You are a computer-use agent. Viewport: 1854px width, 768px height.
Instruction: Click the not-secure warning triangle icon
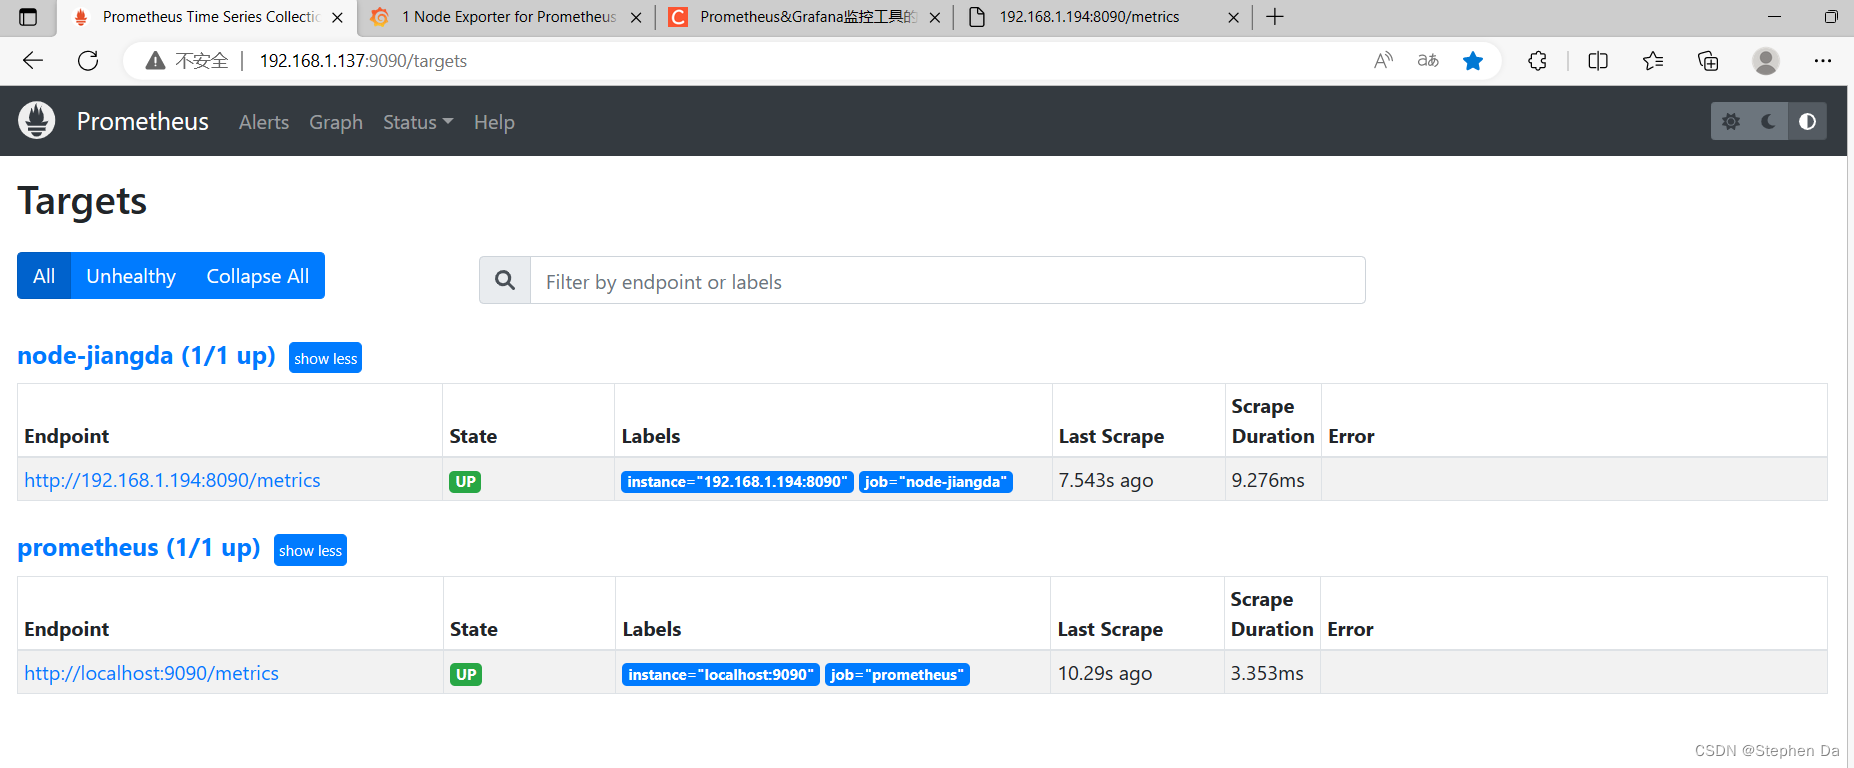155,61
